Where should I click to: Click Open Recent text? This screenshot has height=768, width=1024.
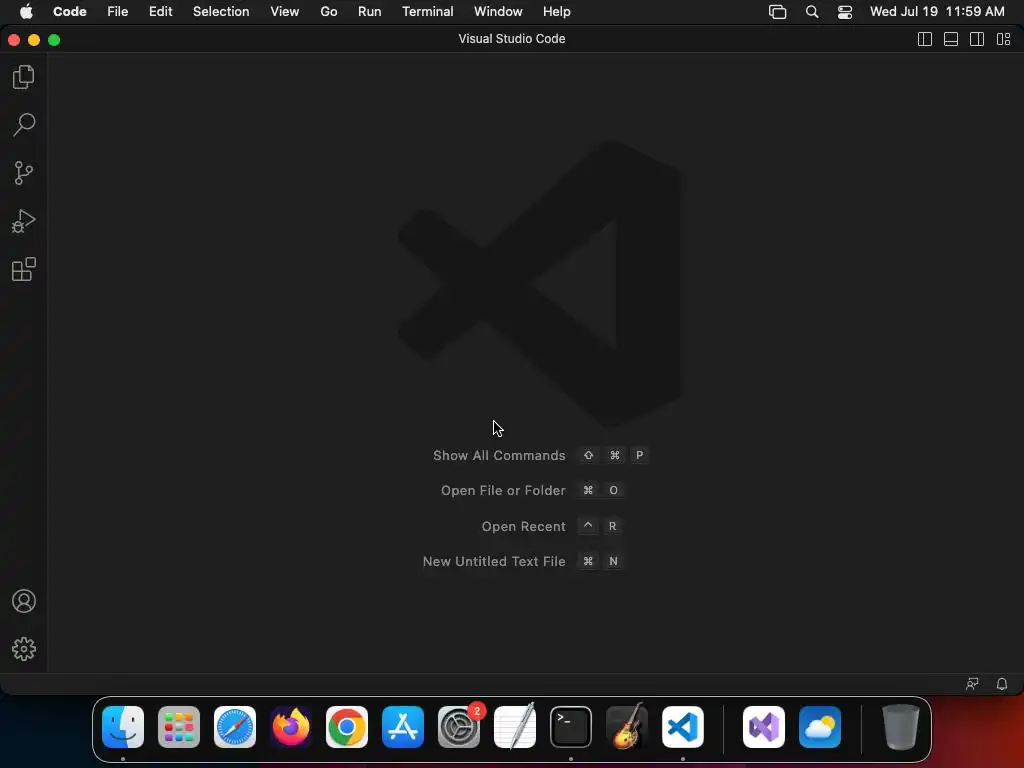click(523, 526)
